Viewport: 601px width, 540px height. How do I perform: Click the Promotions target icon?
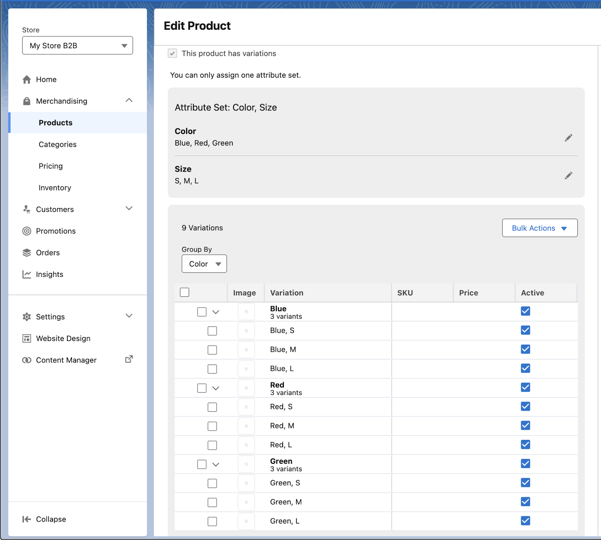[x=26, y=231]
